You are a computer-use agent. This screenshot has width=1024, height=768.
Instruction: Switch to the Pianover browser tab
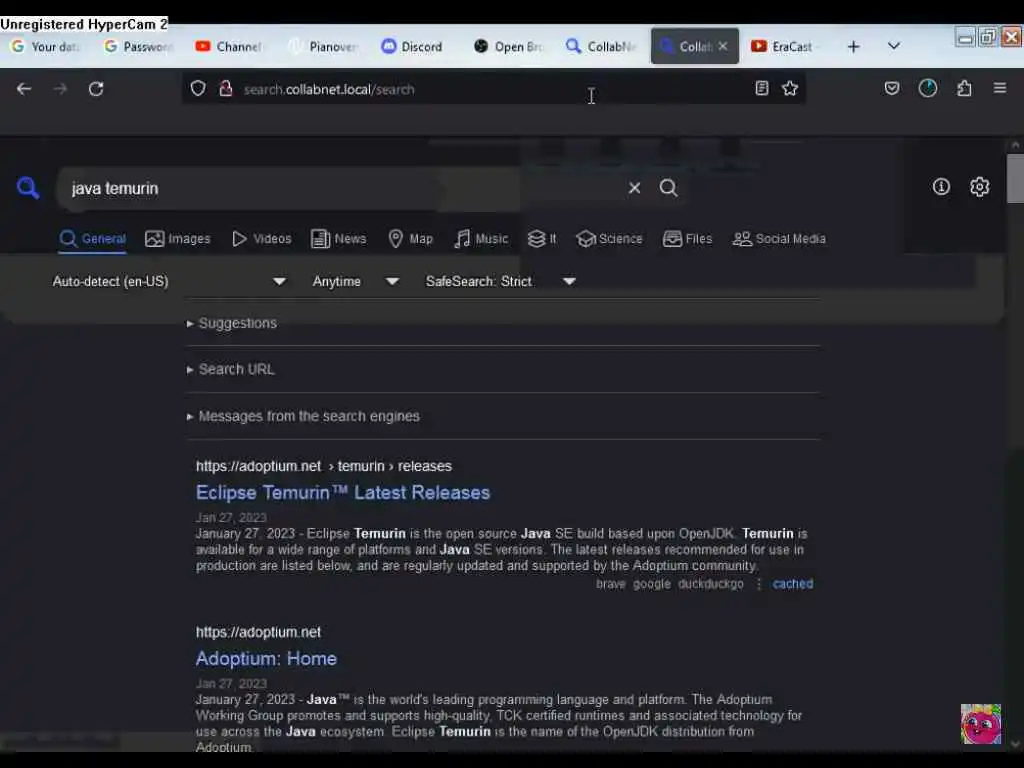click(325, 46)
